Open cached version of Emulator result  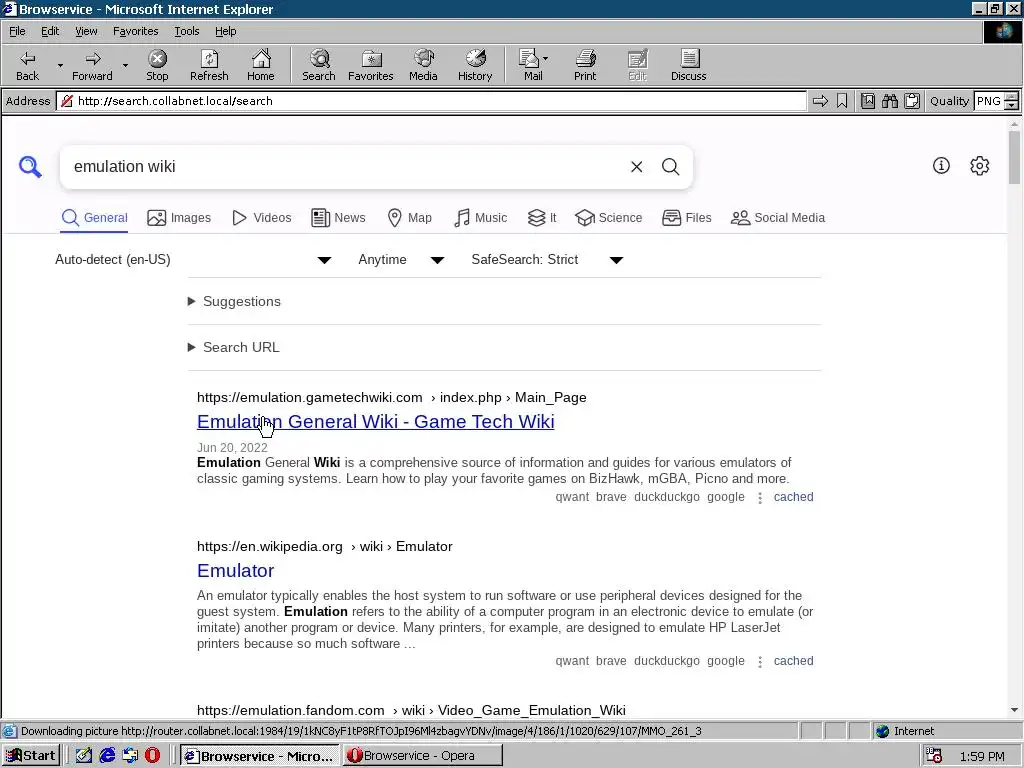click(793, 661)
